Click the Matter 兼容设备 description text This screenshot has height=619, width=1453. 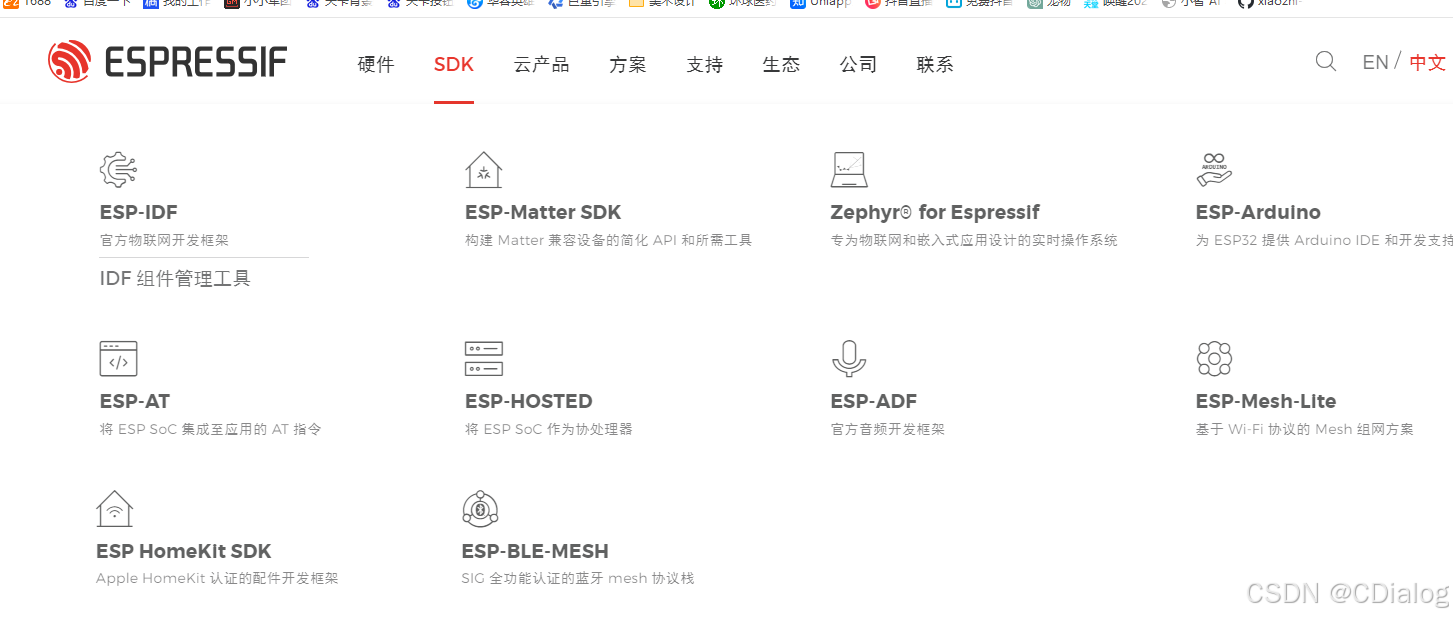(x=609, y=240)
